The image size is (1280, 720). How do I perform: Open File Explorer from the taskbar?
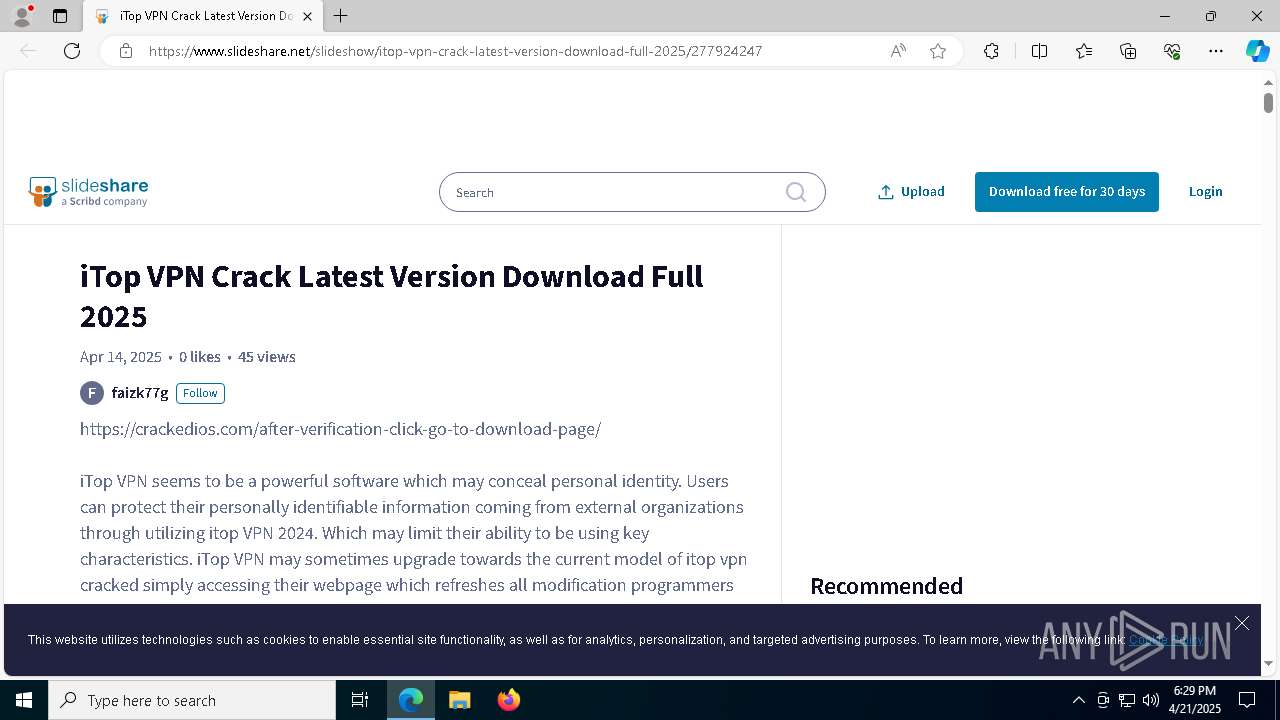point(459,700)
